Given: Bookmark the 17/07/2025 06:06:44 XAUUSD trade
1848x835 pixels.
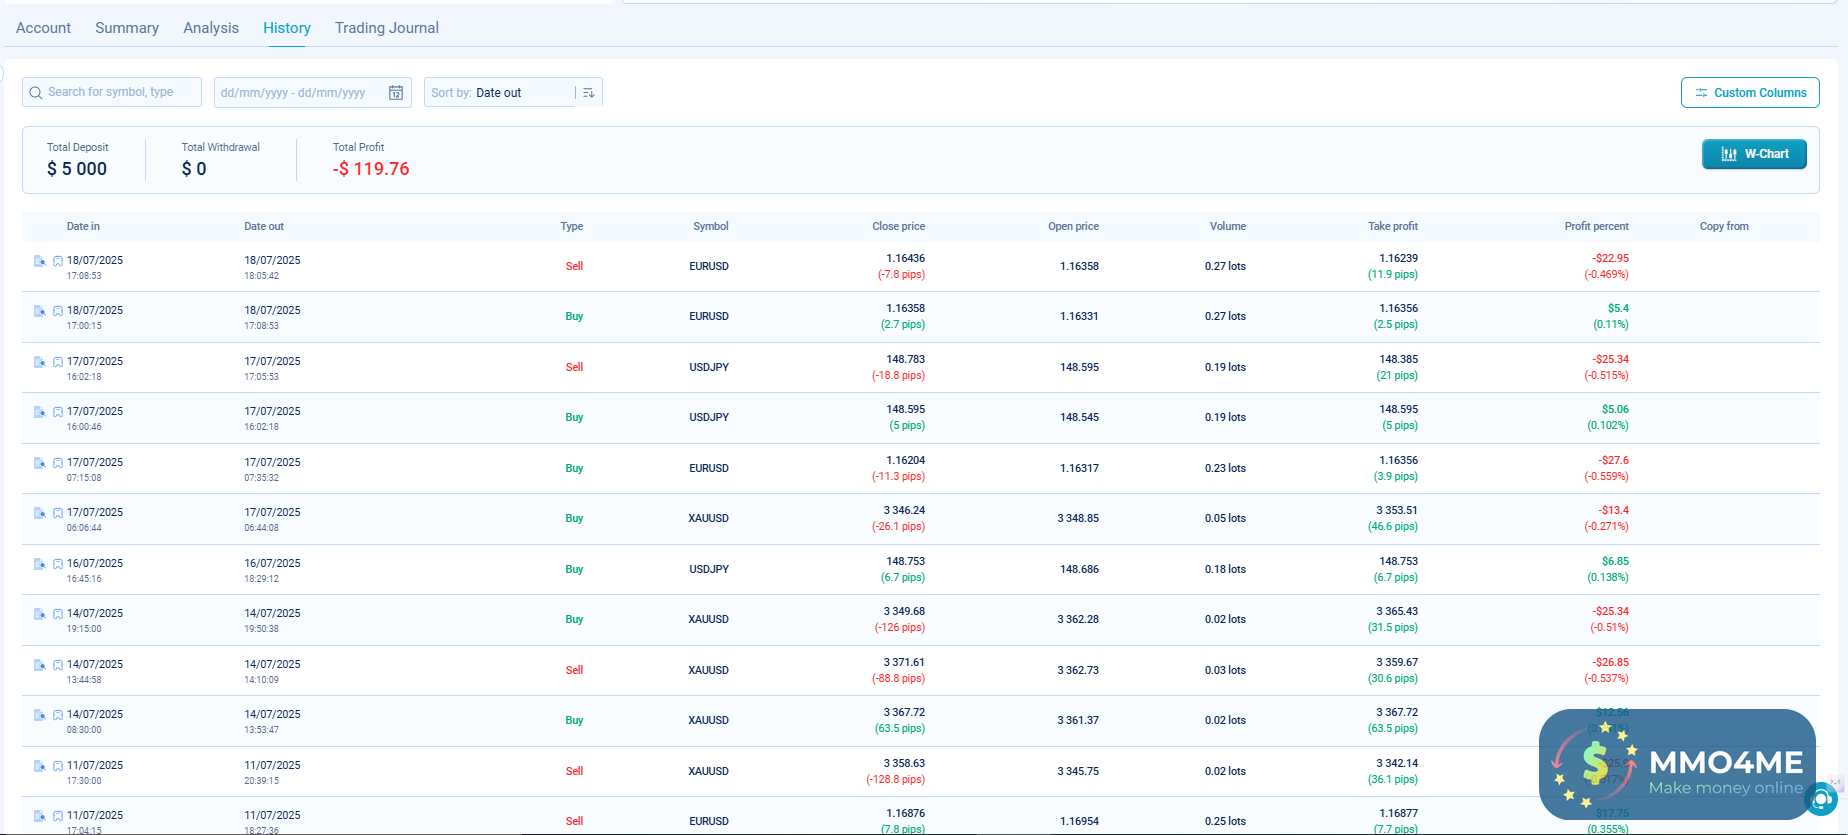Looking at the screenshot, I should tap(58, 513).
